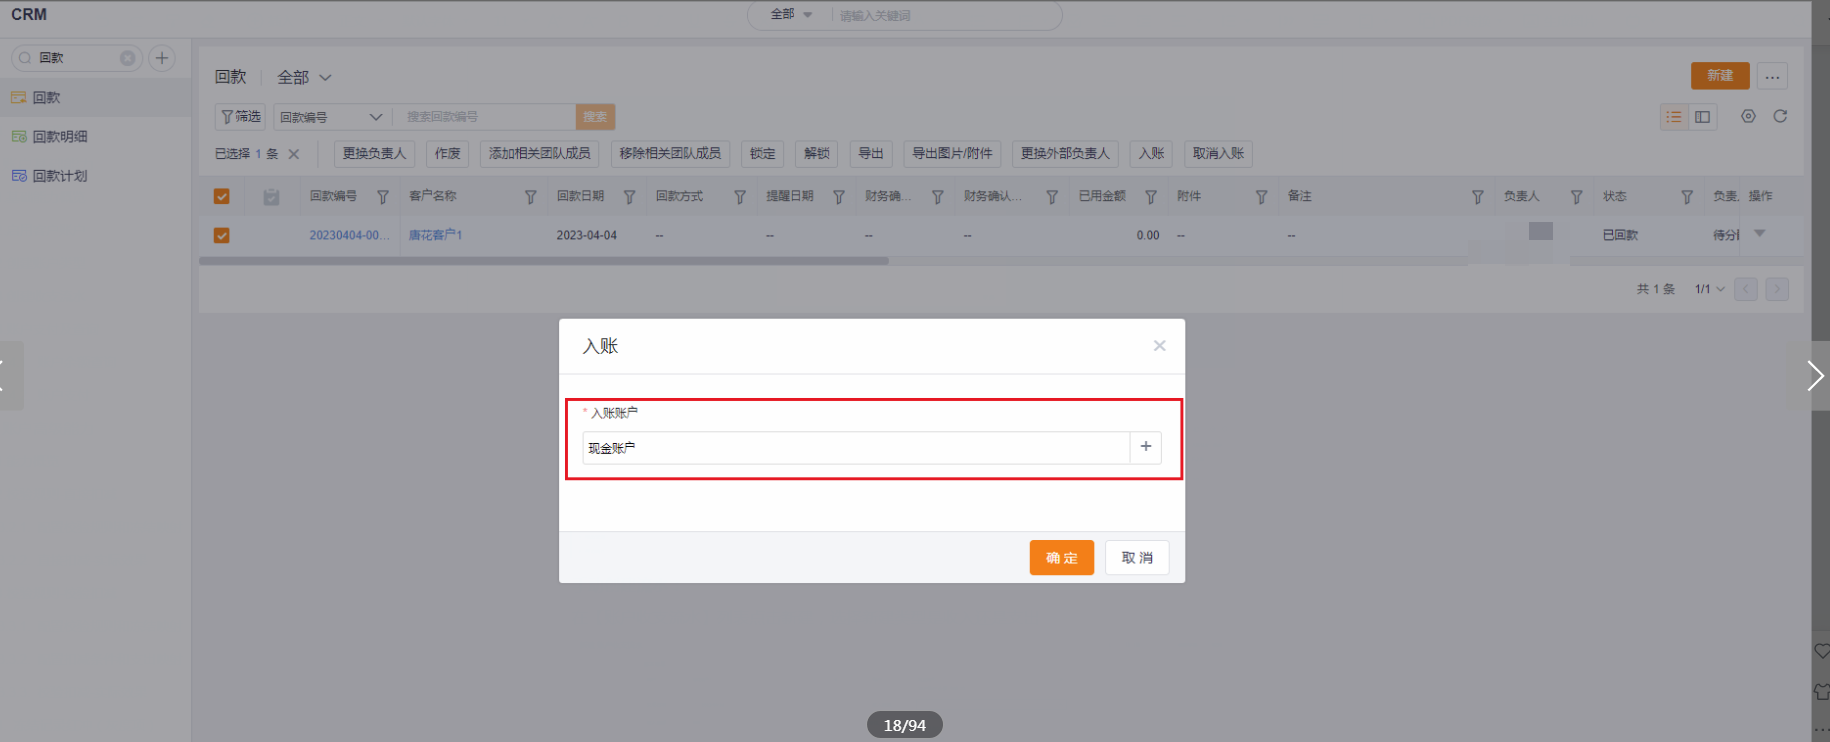Add a new account with the plus button beside 现金账户
The height and width of the screenshot is (742, 1830).
click(1146, 447)
